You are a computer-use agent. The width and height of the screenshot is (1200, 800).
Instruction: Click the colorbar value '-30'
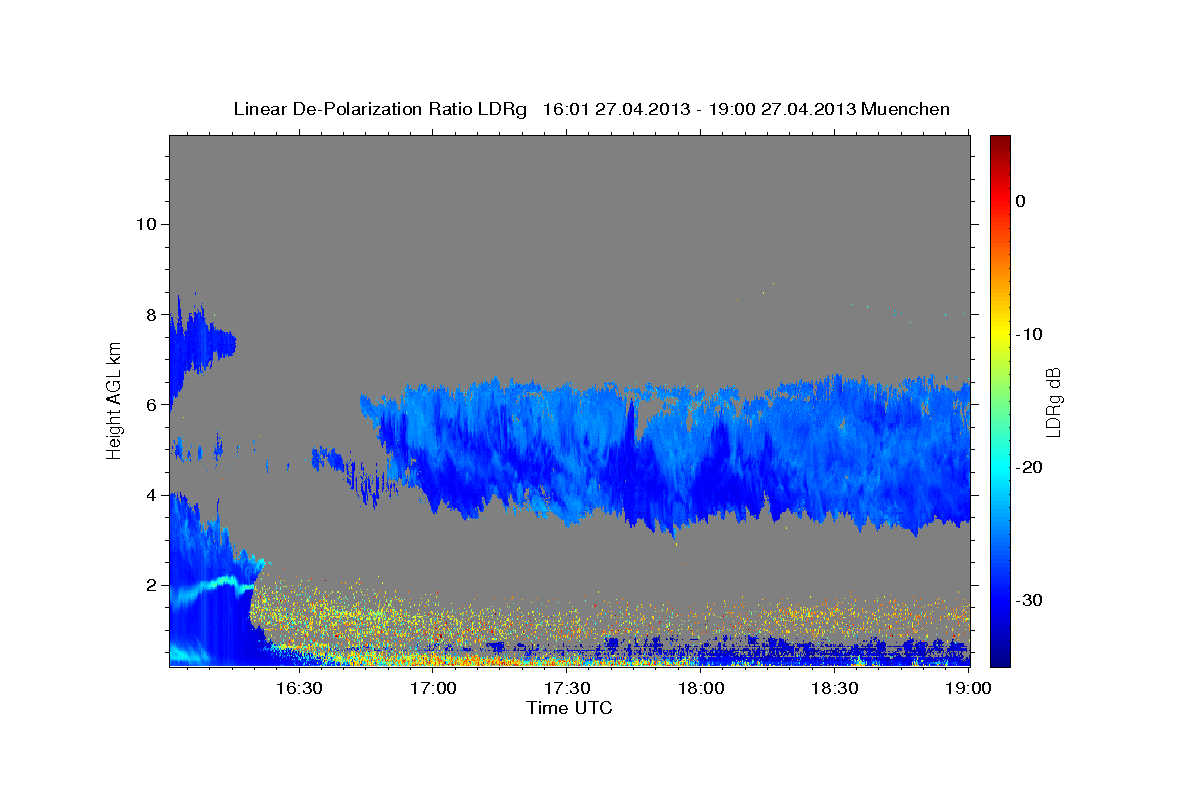(1029, 600)
